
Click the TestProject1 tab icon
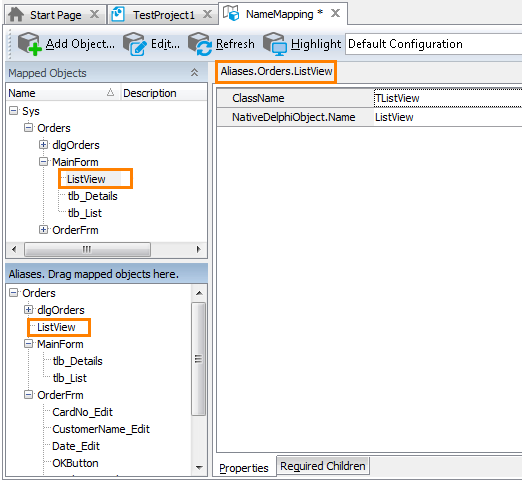(118, 15)
